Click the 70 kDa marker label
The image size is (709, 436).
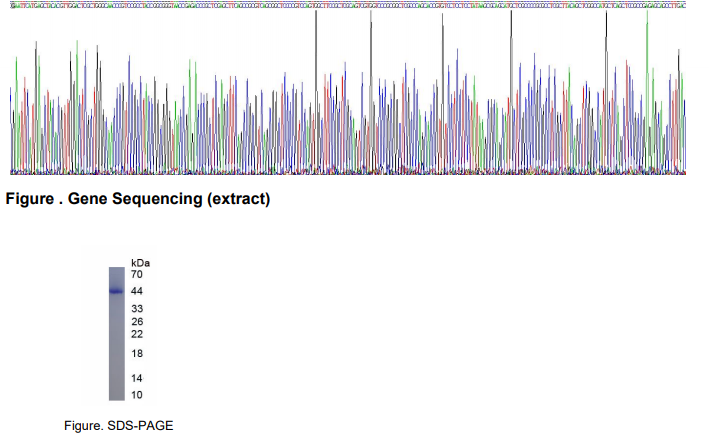click(138, 274)
